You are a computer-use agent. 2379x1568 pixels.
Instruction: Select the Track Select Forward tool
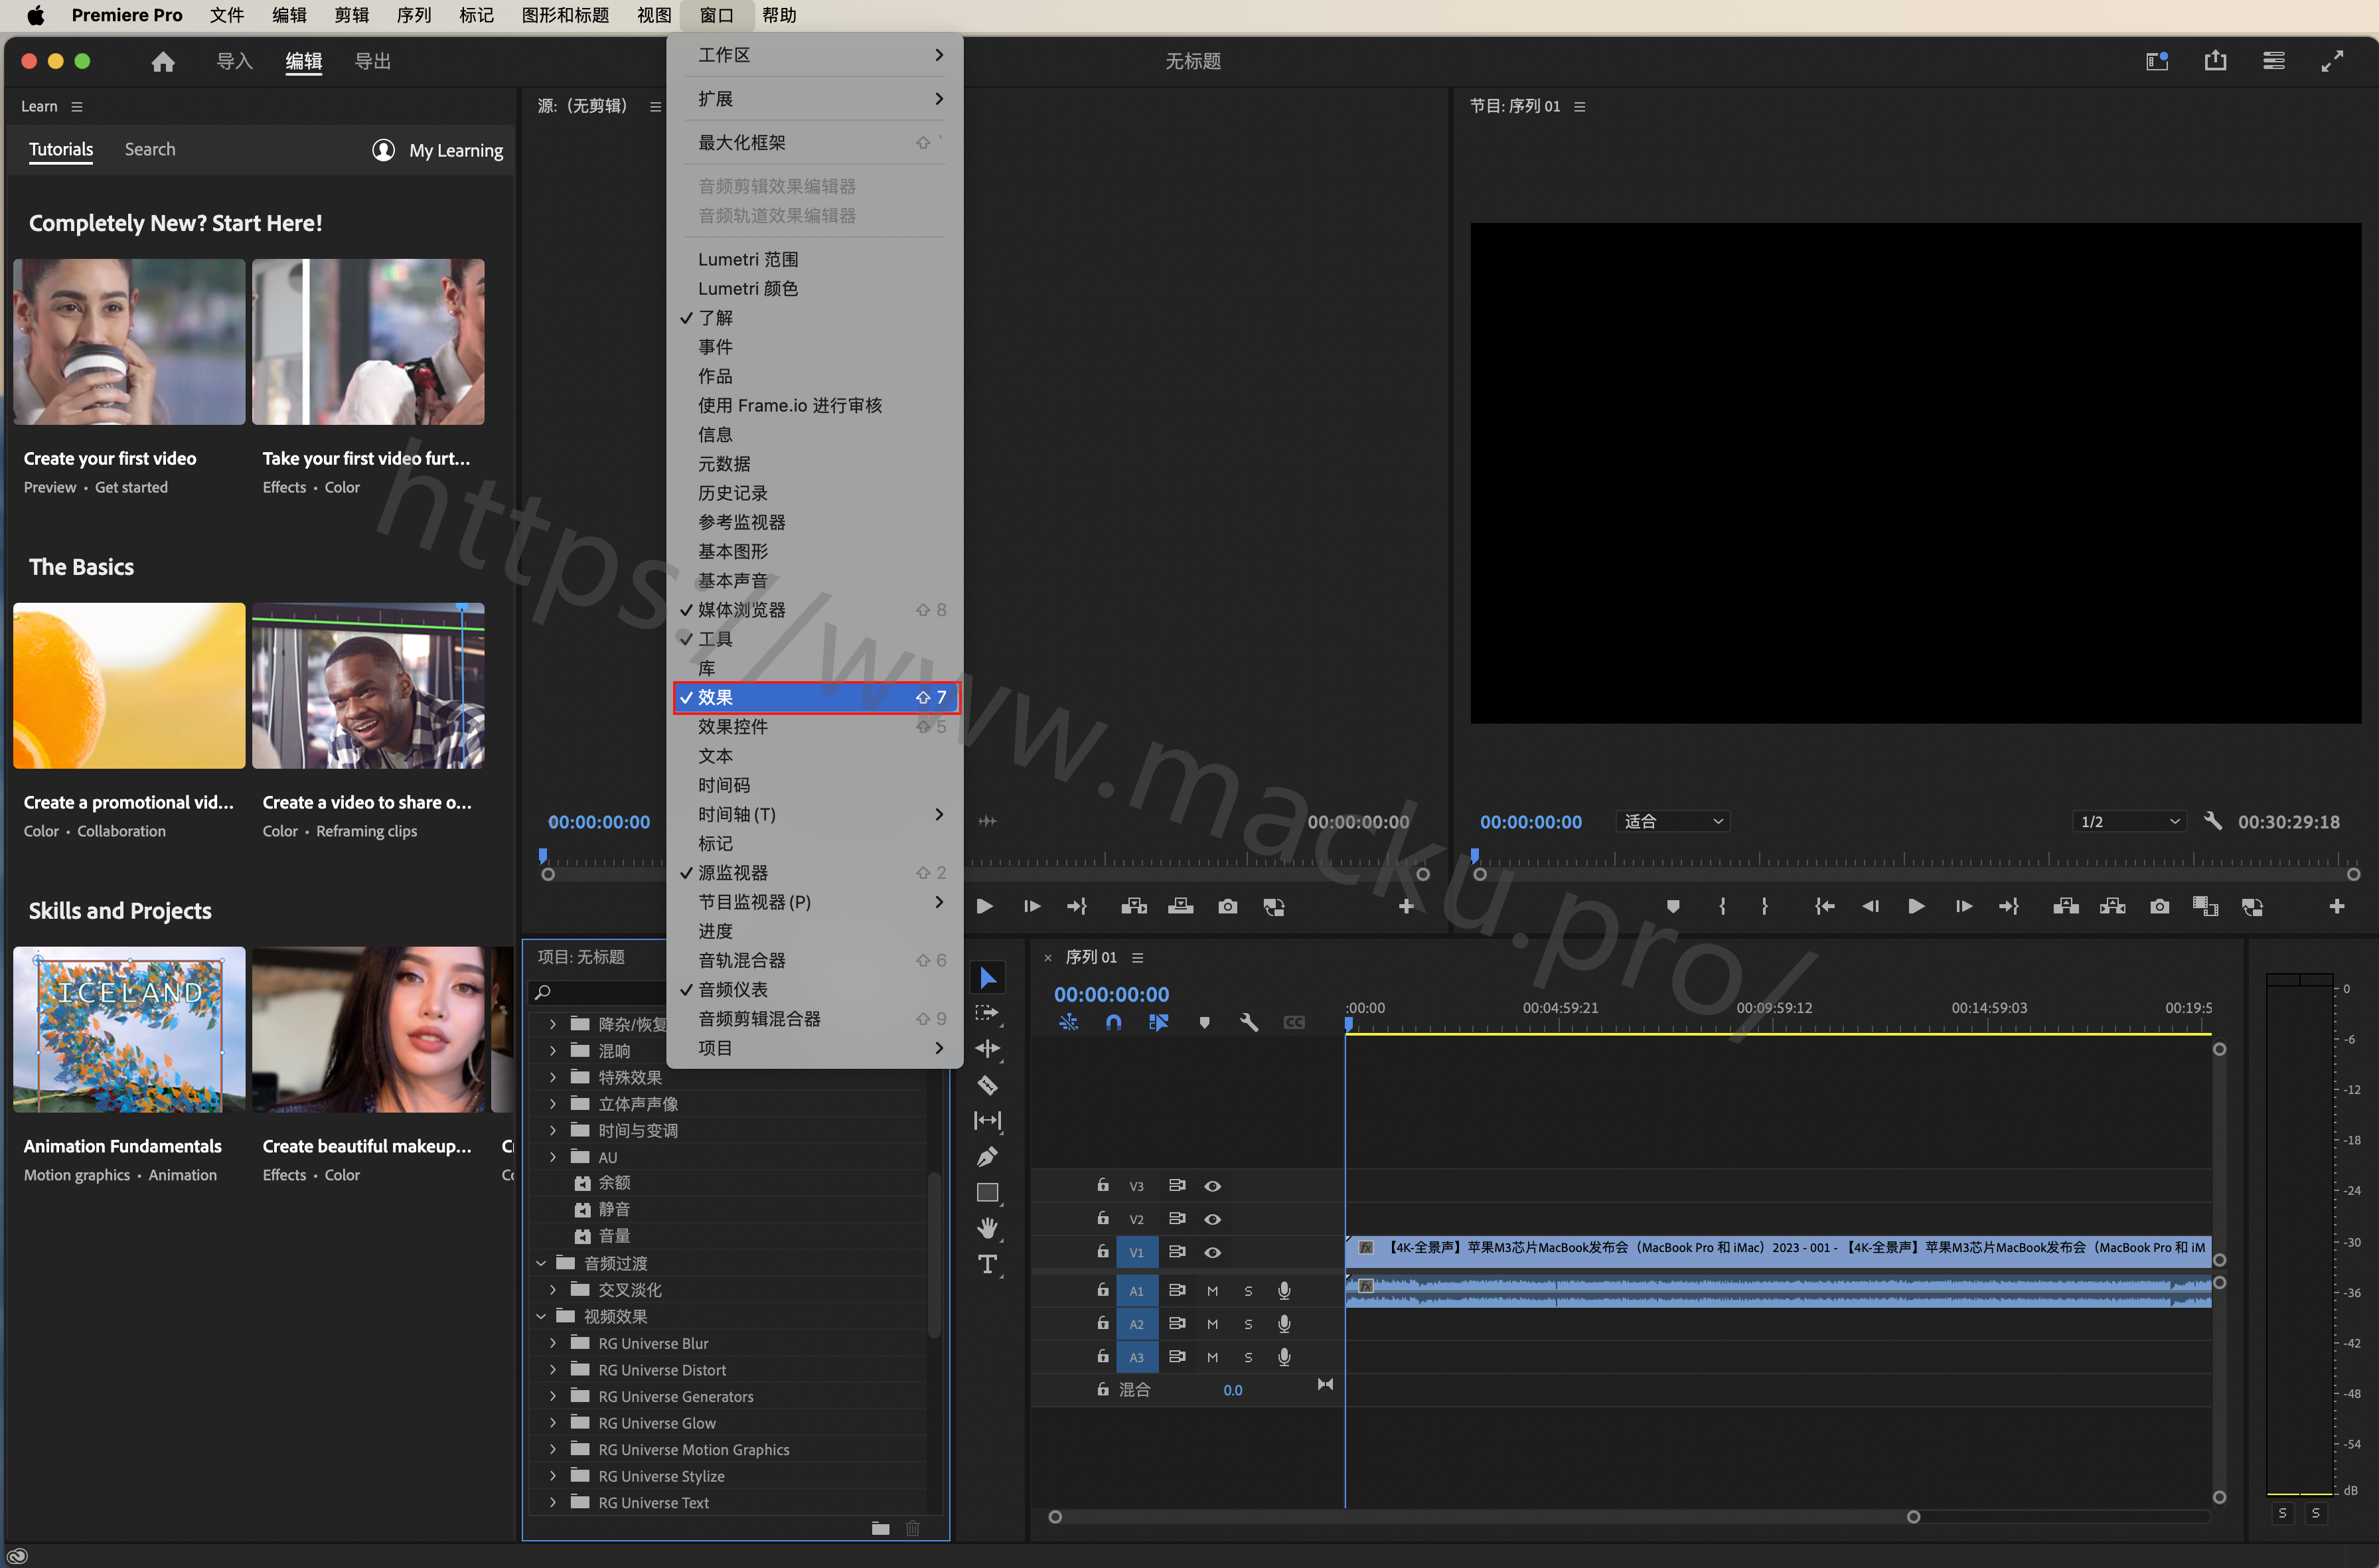click(988, 1013)
